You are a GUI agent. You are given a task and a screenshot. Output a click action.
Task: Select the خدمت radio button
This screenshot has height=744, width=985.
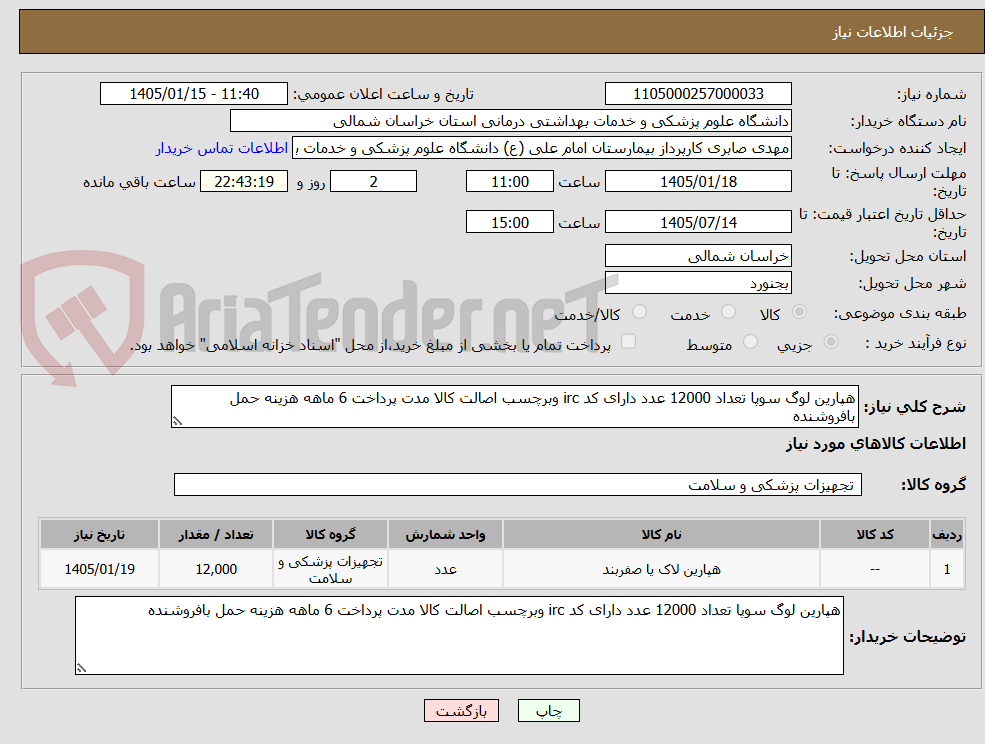pos(729,312)
